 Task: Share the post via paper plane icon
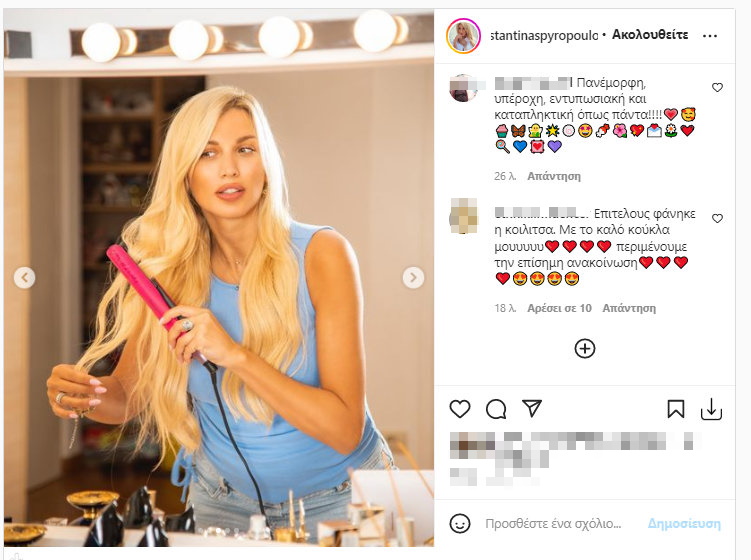point(532,408)
